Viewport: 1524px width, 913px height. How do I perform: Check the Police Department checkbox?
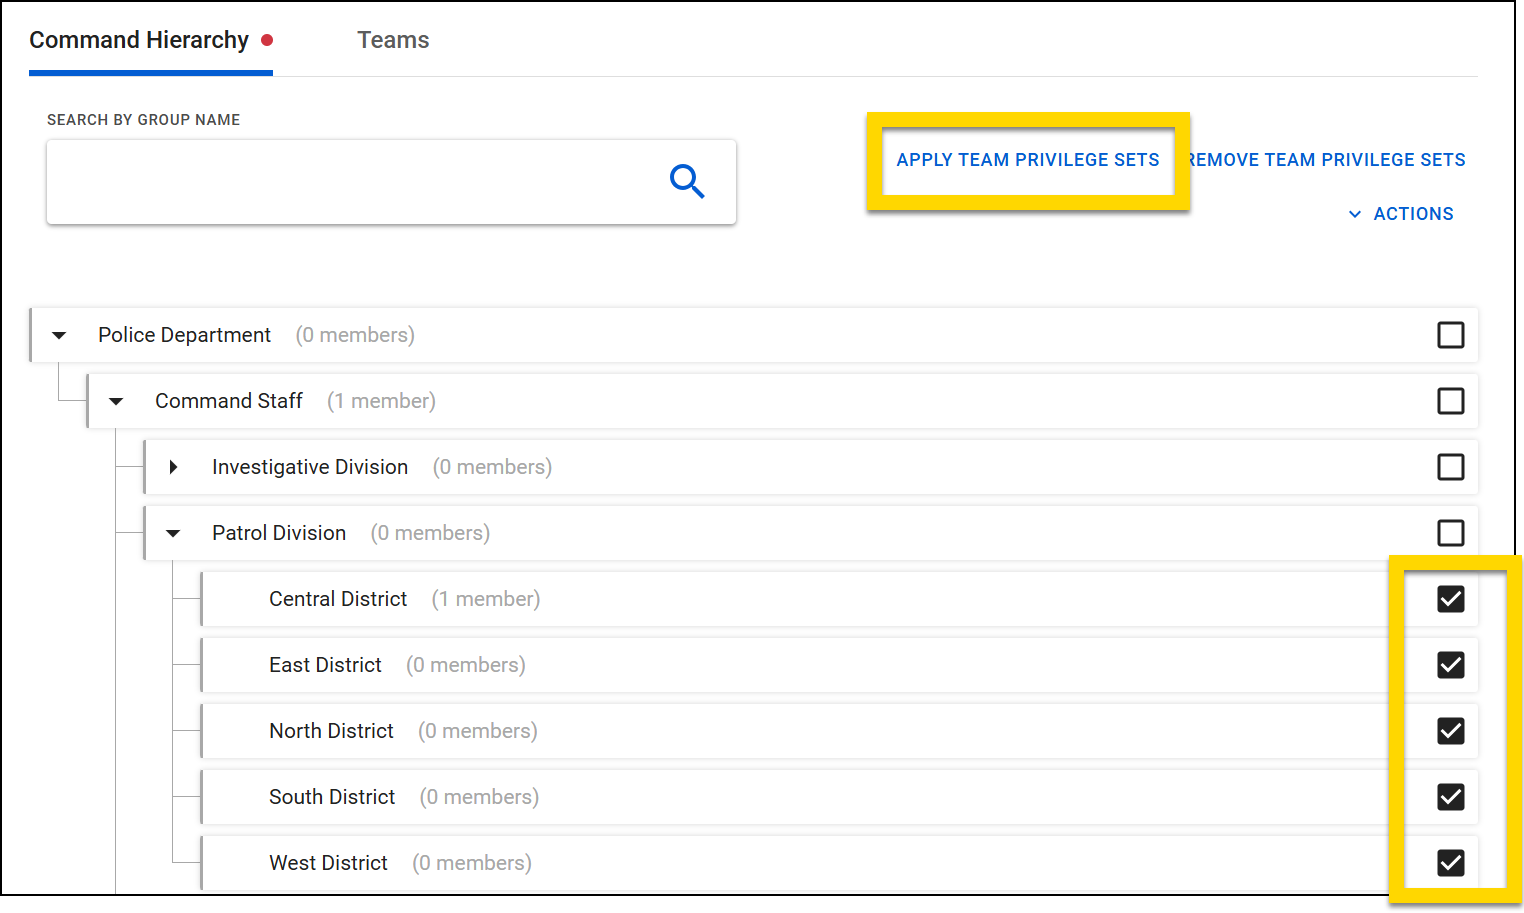tap(1451, 335)
